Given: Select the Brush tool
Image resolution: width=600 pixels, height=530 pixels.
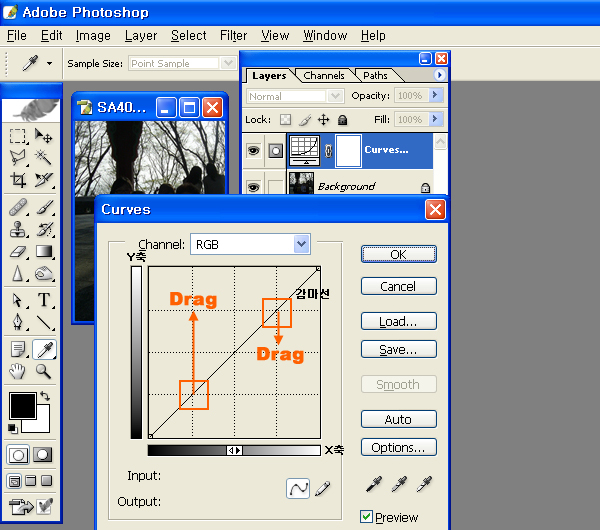Looking at the screenshot, I should pyautogui.click(x=44, y=208).
